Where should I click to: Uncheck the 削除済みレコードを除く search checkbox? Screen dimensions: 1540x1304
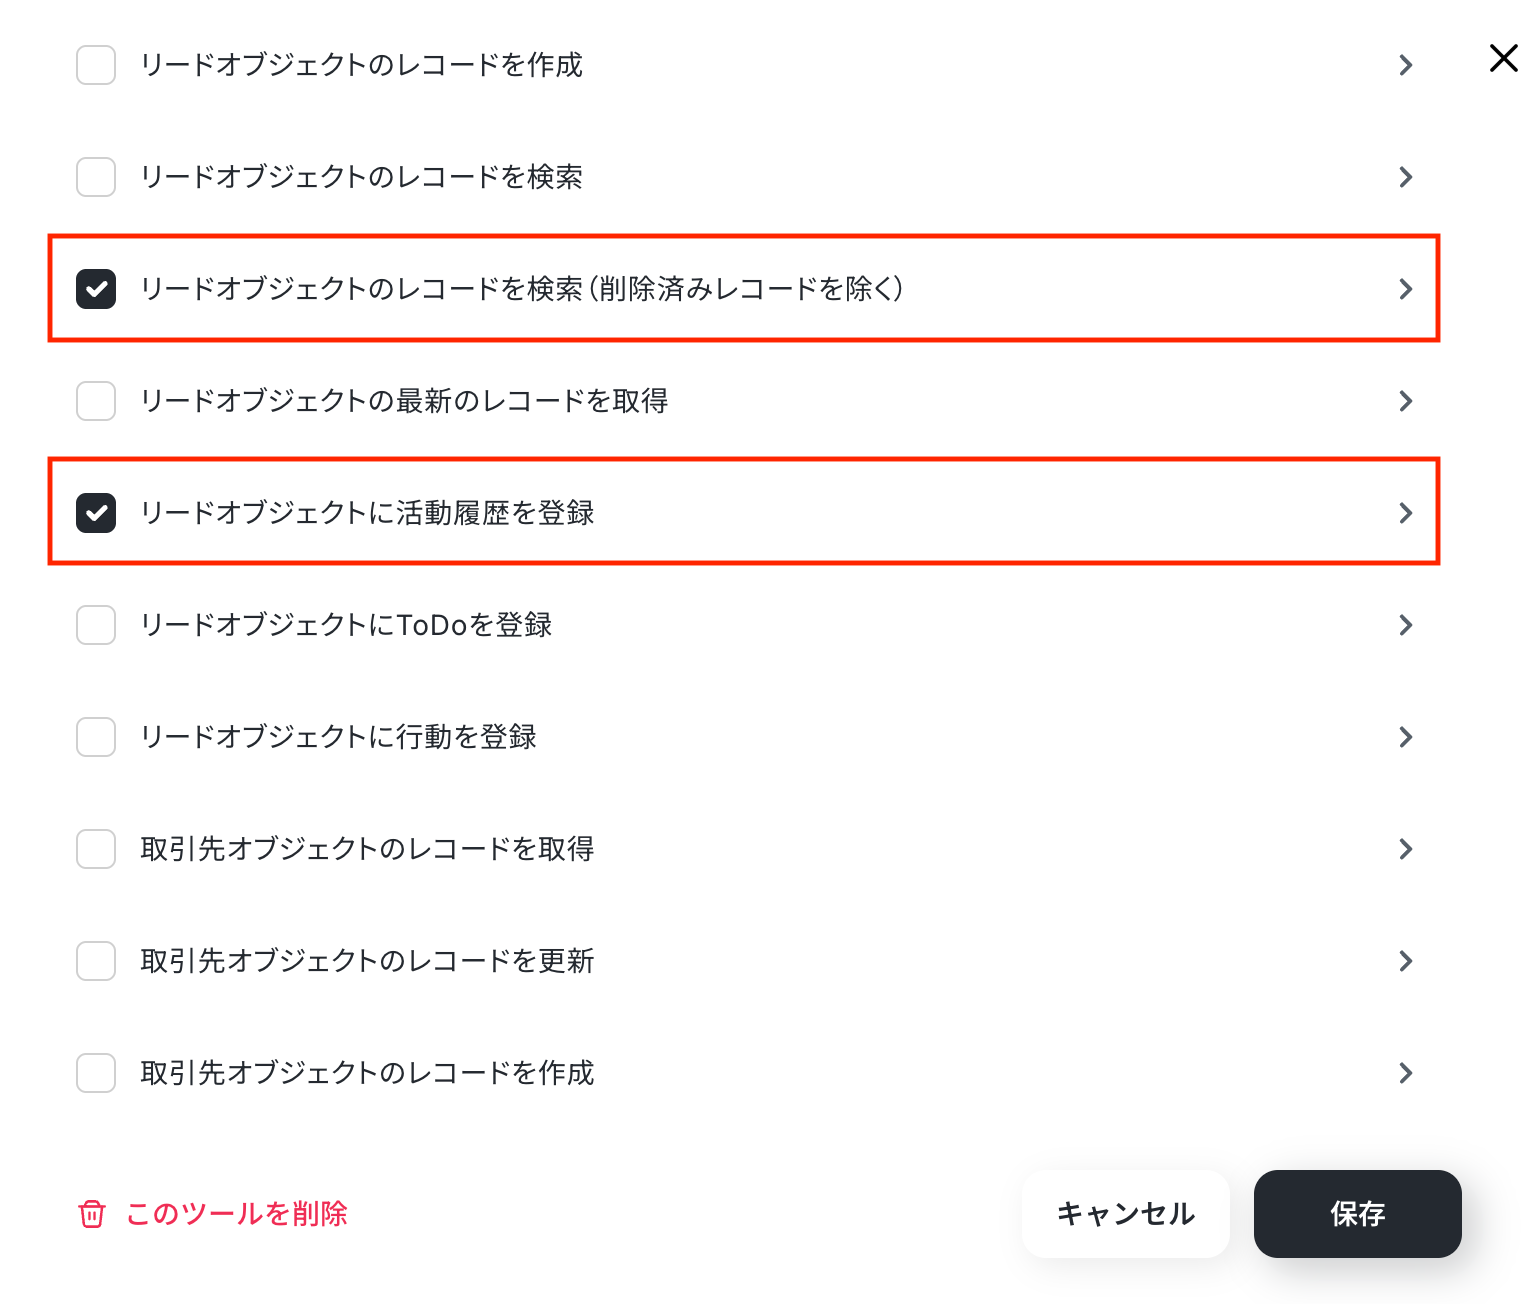click(x=96, y=289)
